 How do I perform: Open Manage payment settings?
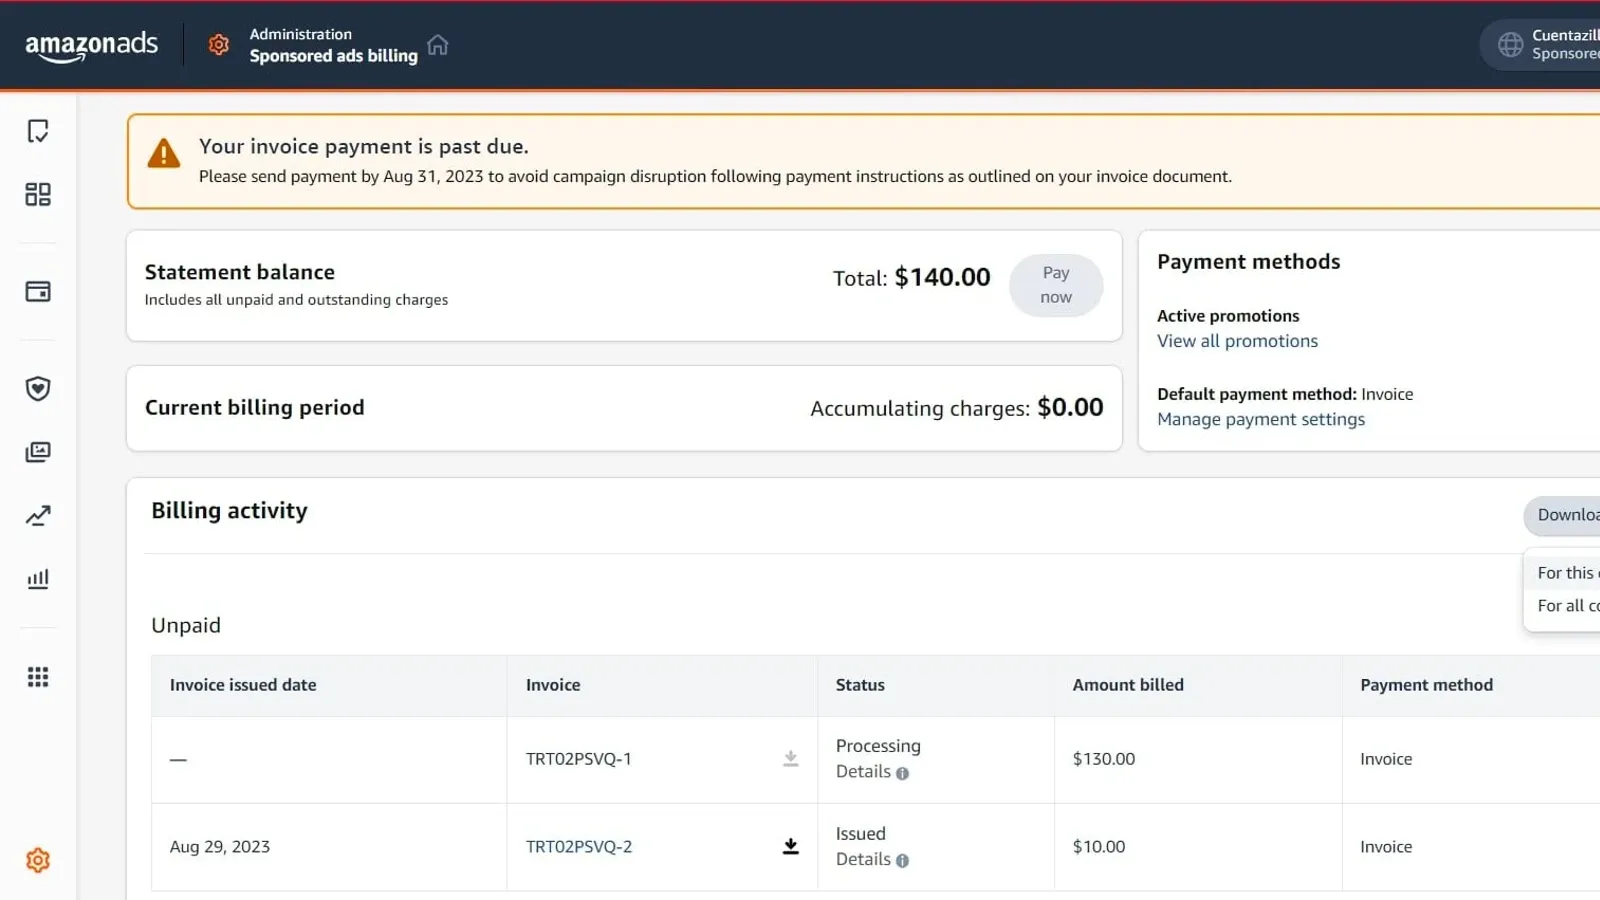point(1261,419)
